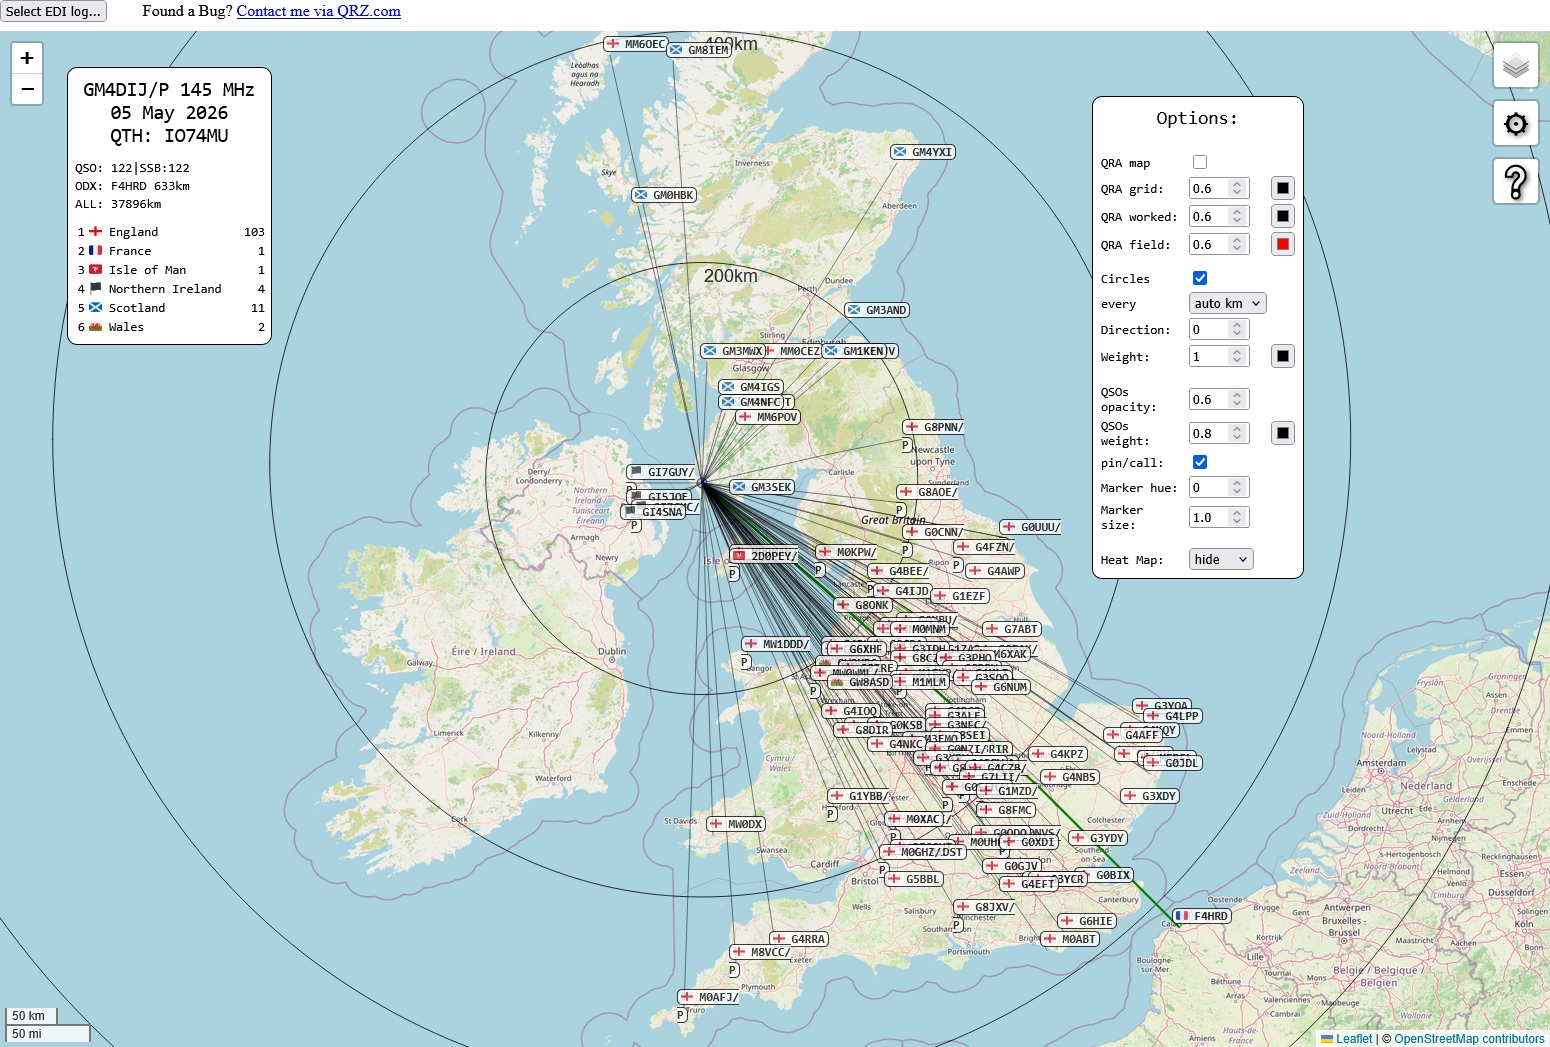
Task: Click the circle Weight number field
Action: tap(1219, 356)
